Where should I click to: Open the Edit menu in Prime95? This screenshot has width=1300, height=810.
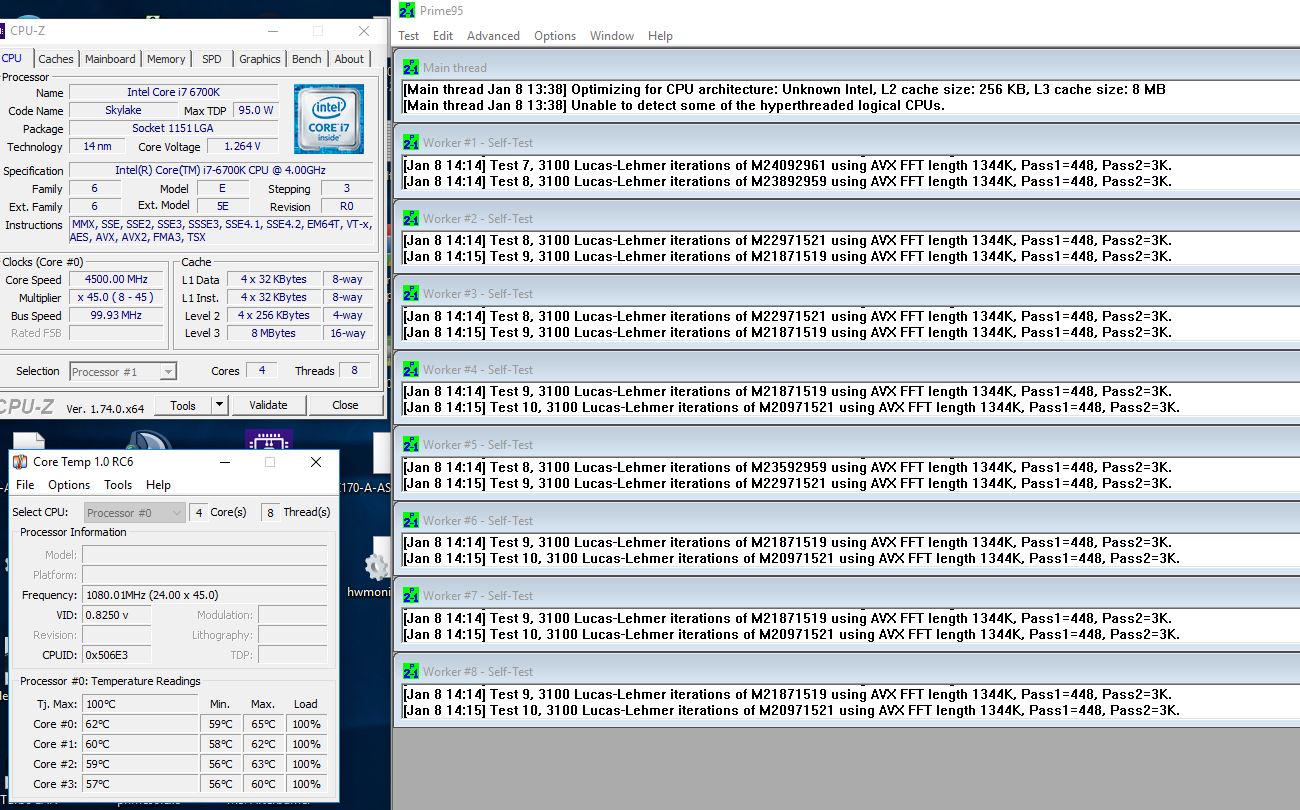point(443,35)
